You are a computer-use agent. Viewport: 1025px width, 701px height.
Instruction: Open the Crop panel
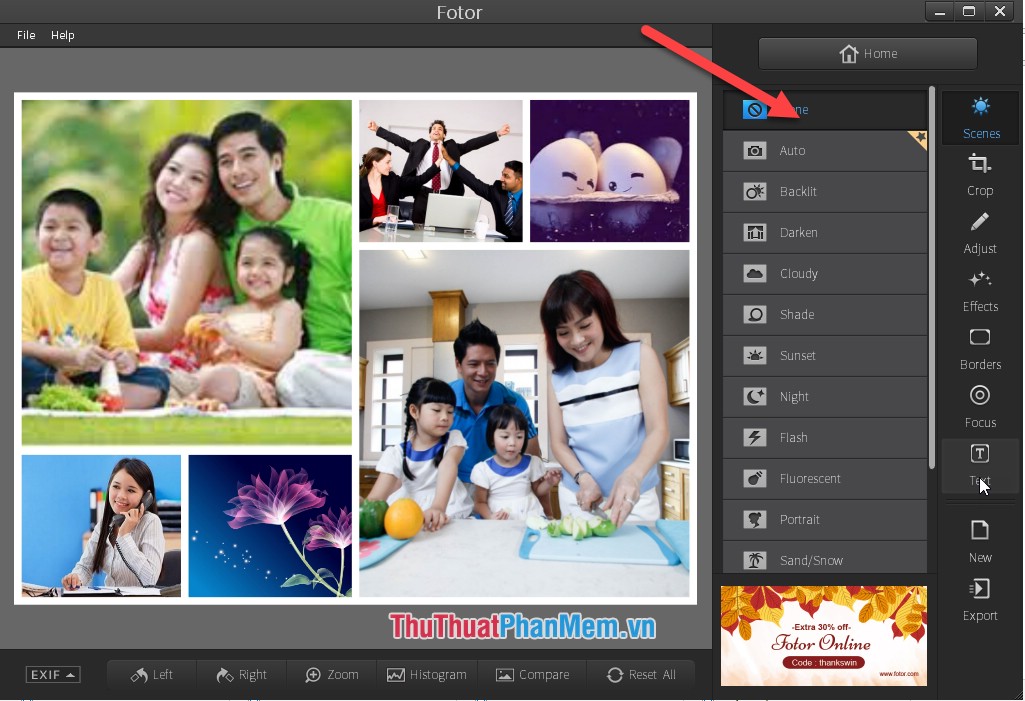click(980, 175)
